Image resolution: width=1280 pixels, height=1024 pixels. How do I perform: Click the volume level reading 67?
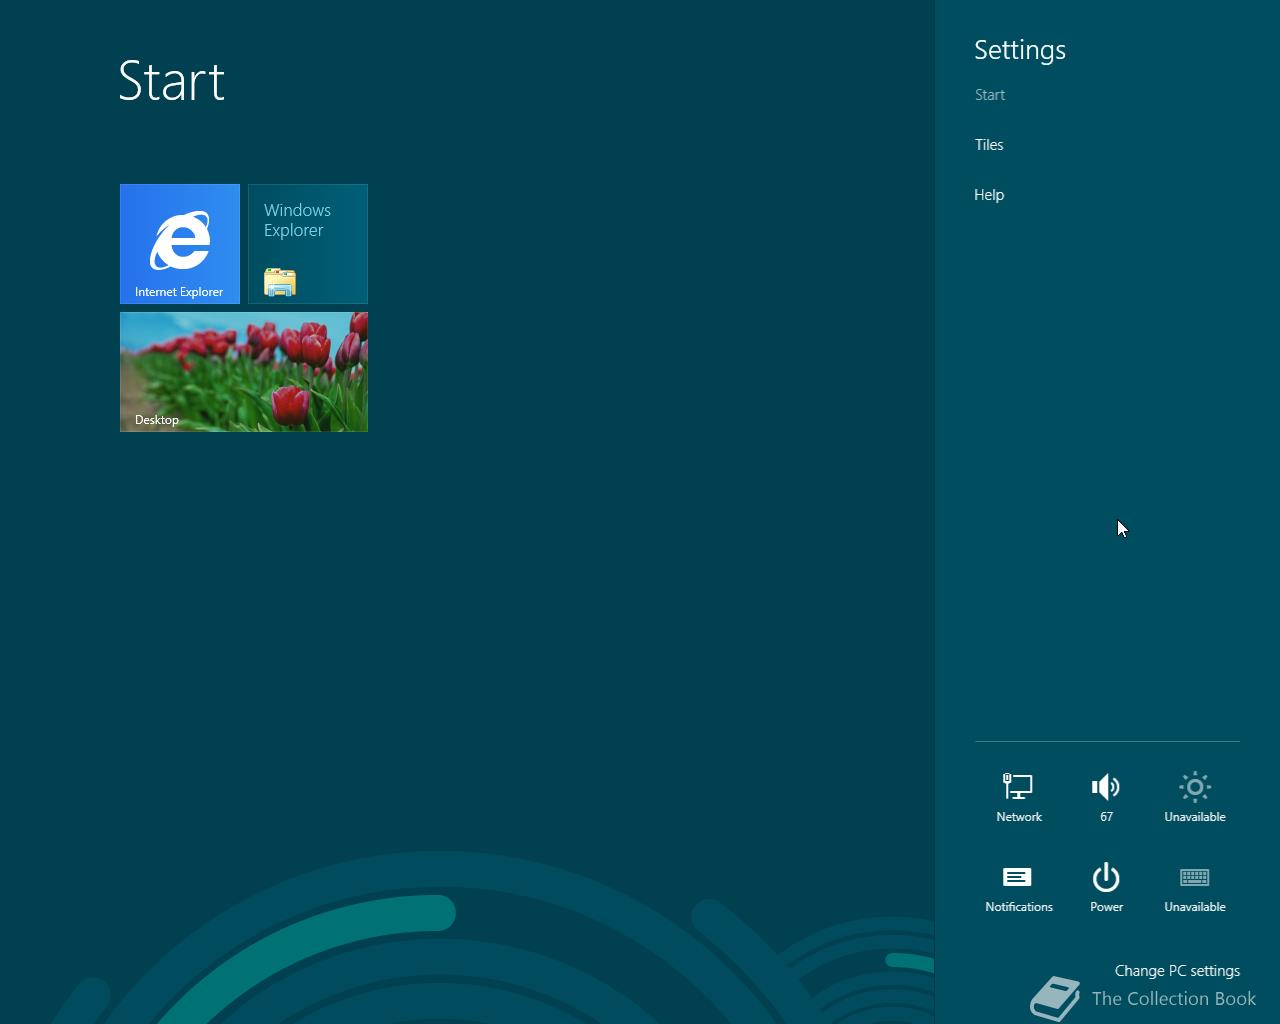1106,816
